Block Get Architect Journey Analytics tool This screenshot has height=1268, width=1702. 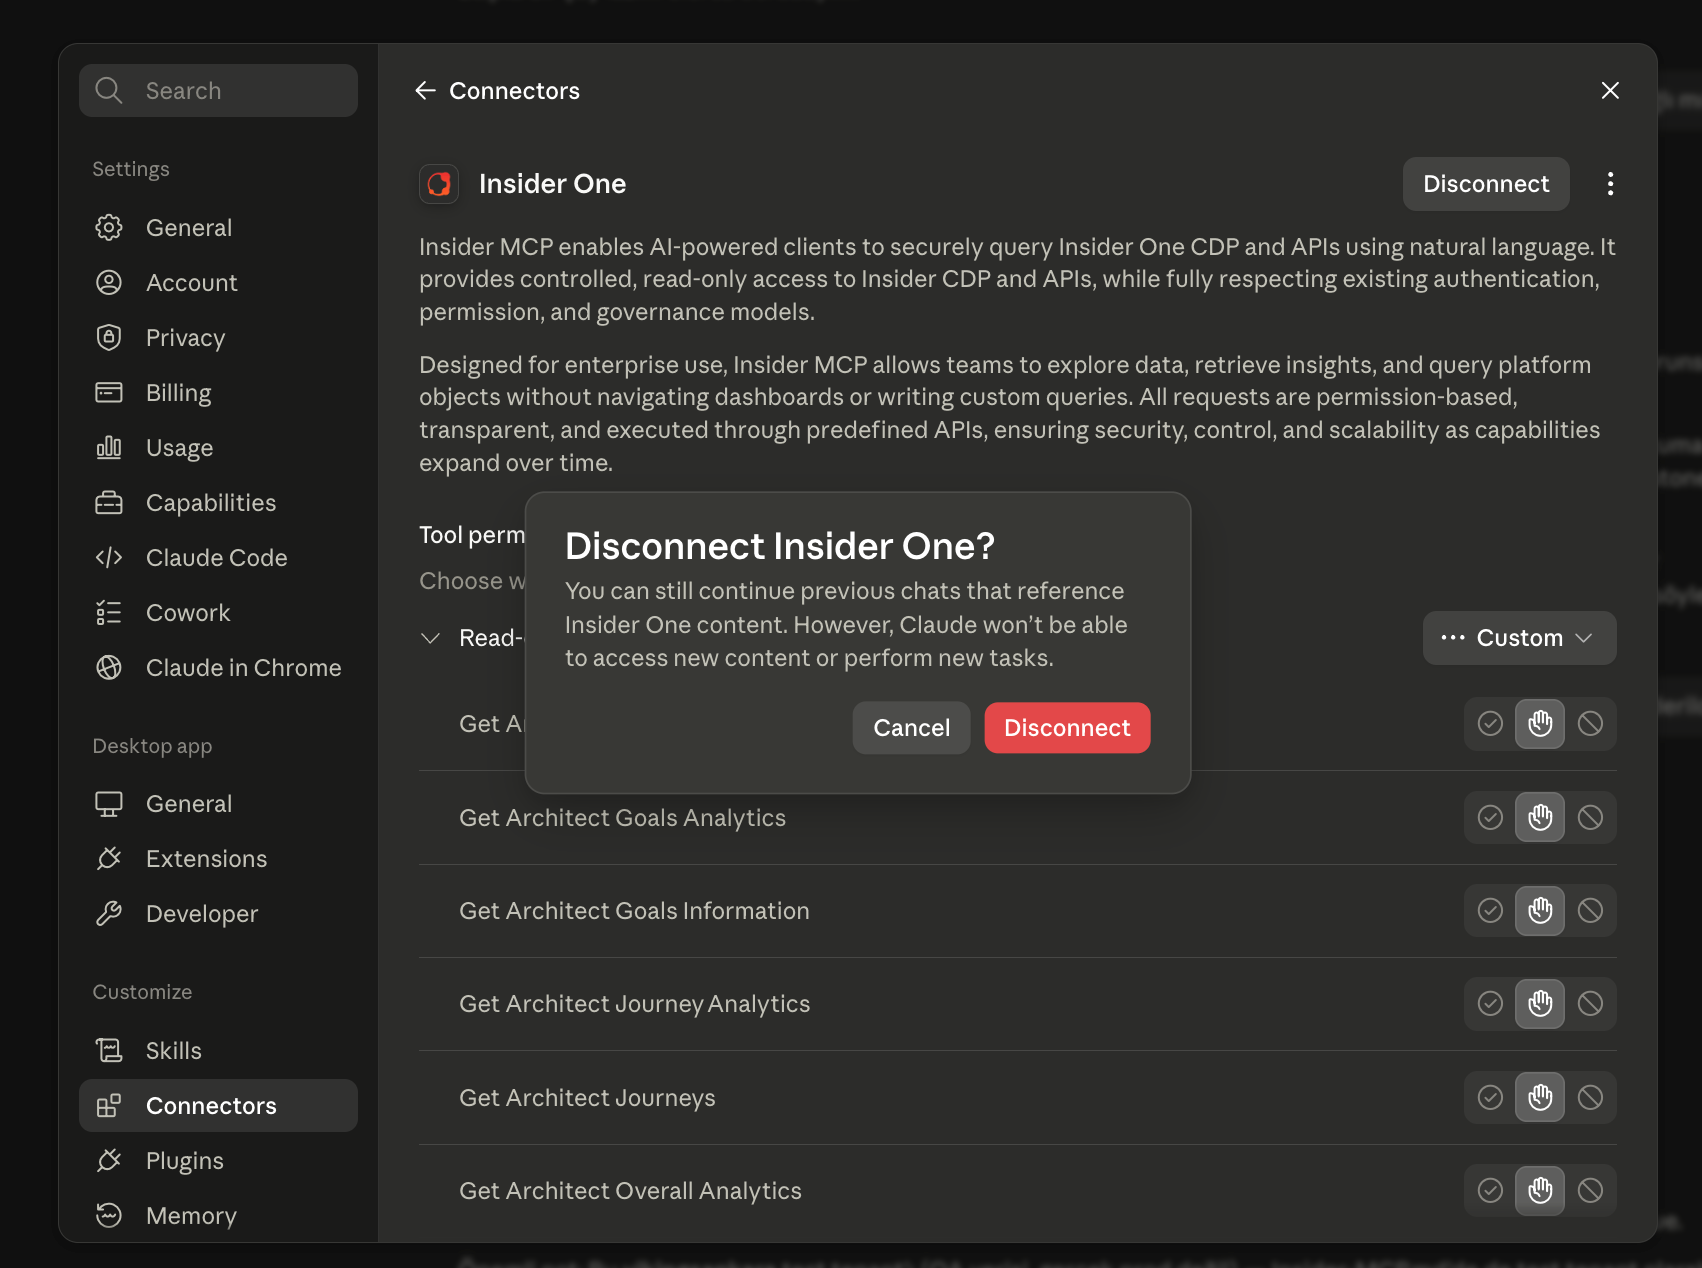1590,1004
